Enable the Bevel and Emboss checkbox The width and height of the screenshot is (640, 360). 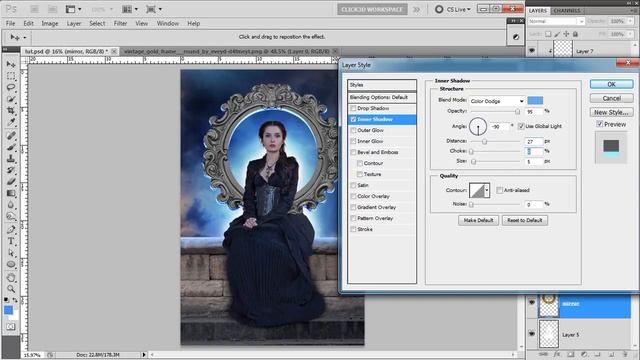pyautogui.click(x=353, y=152)
